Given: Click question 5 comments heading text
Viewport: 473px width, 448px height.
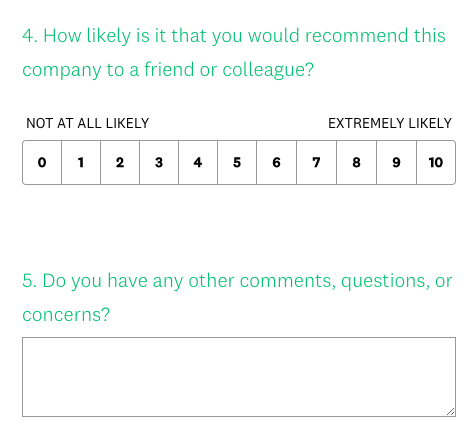Looking at the screenshot, I should tap(237, 297).
